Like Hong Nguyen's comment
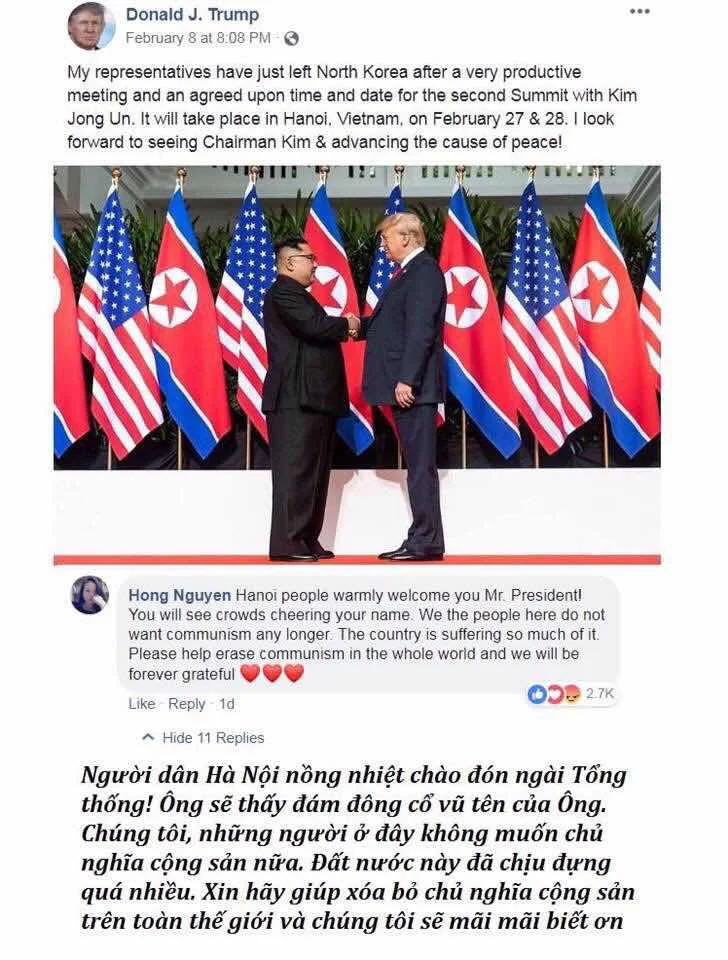This screenshot has height=960, width=728. pos(141,704)
